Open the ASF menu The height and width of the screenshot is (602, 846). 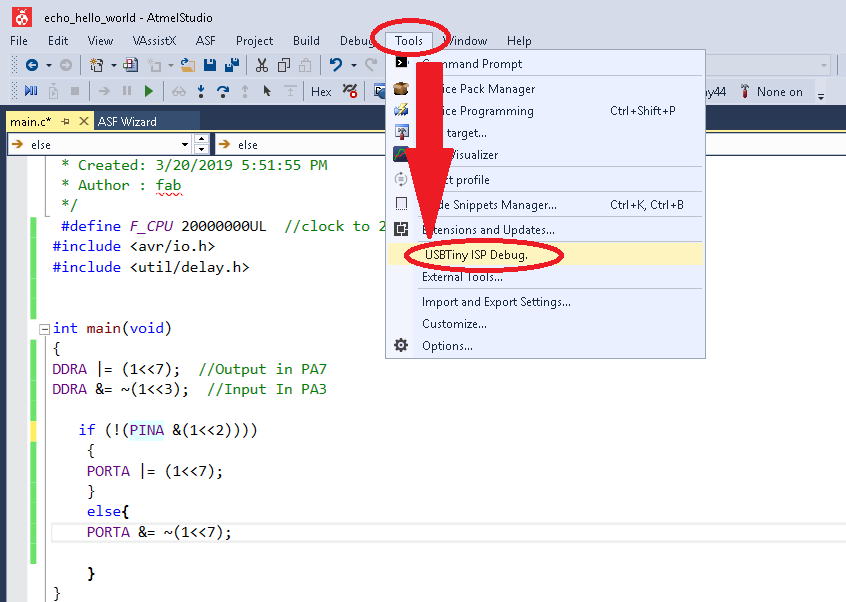click(206, 41)
